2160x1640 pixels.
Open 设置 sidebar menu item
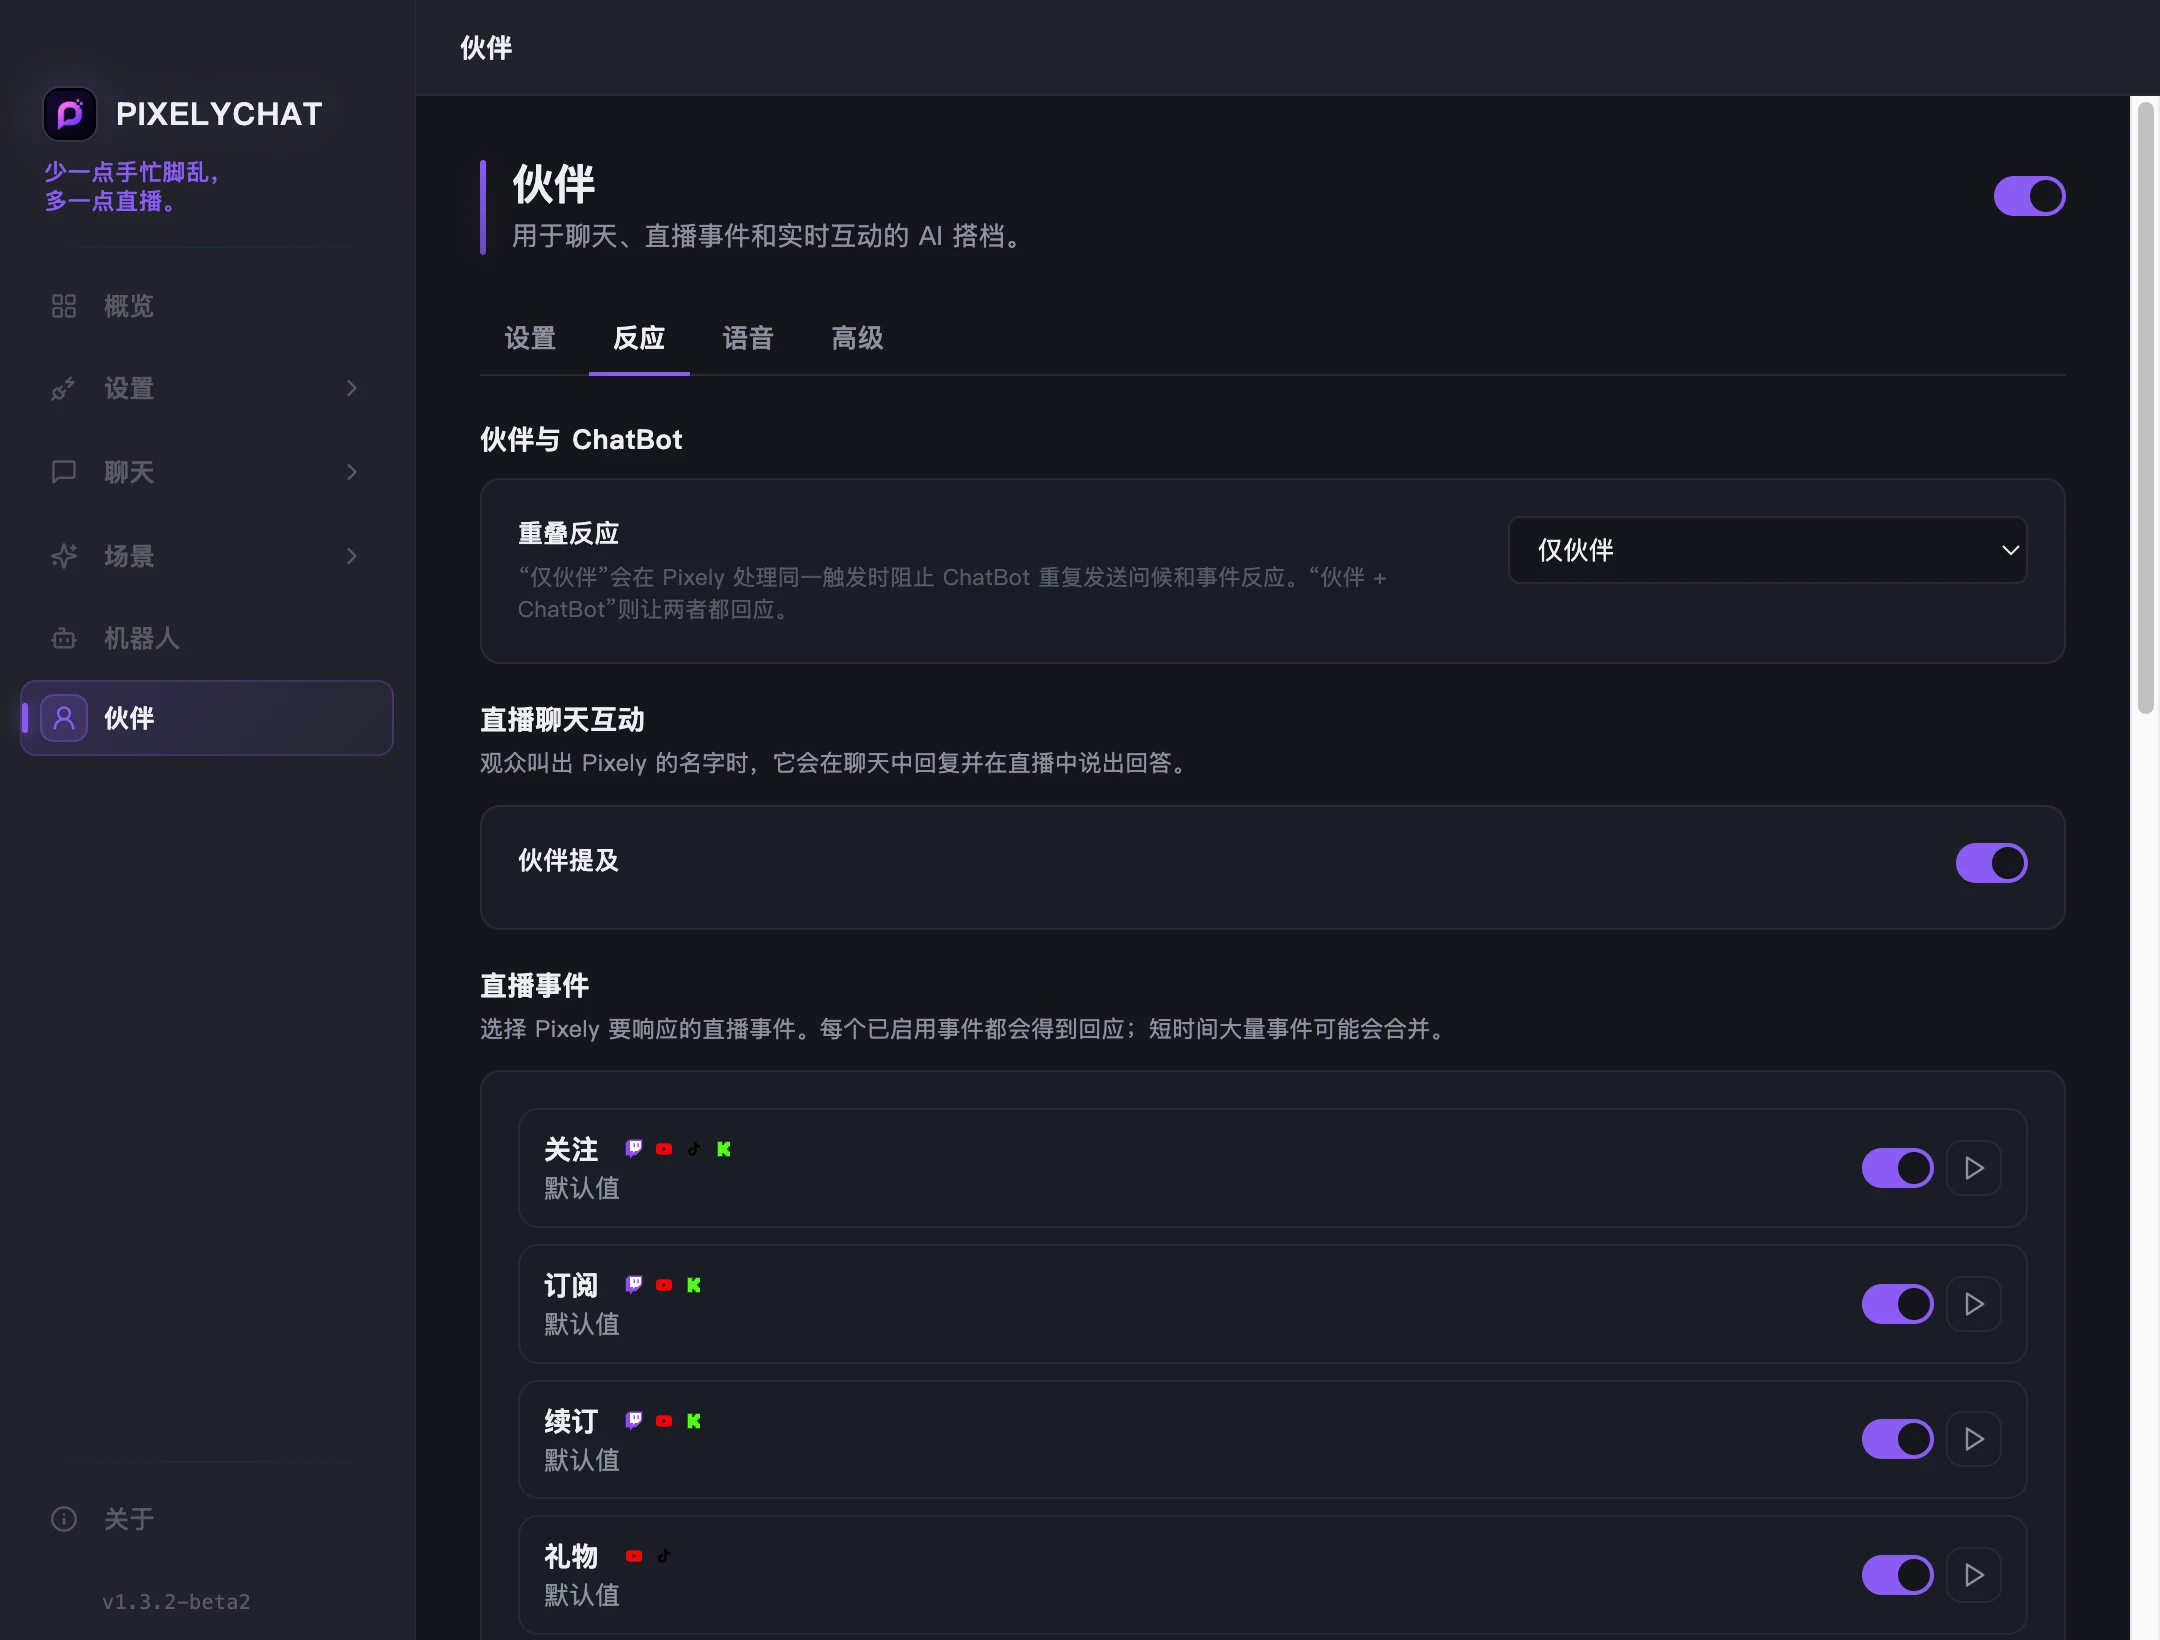(207, 389)
